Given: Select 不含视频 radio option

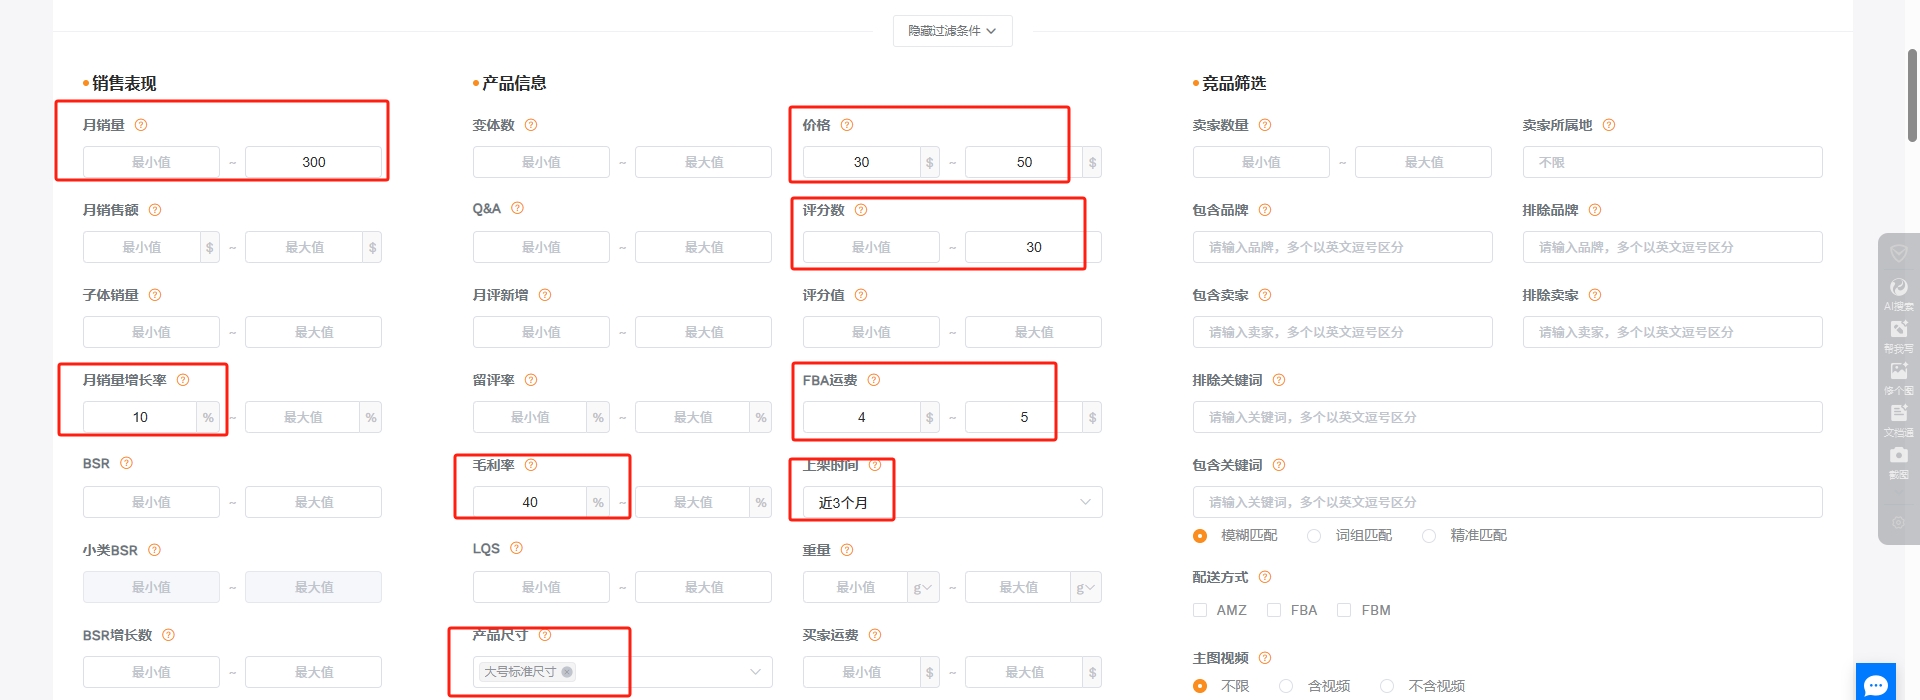Looking at the screenshot, I should coord(1387,686).
